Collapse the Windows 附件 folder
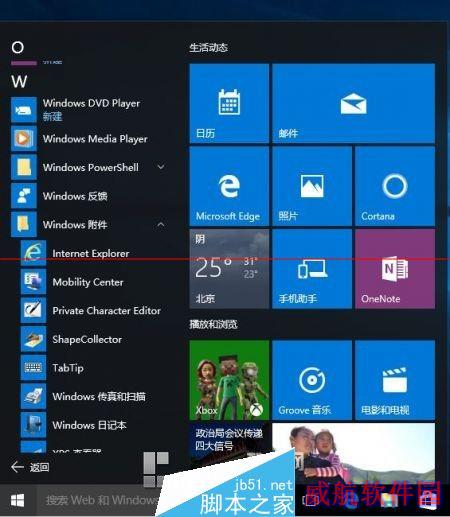450x517 pixels. [161, 224]
